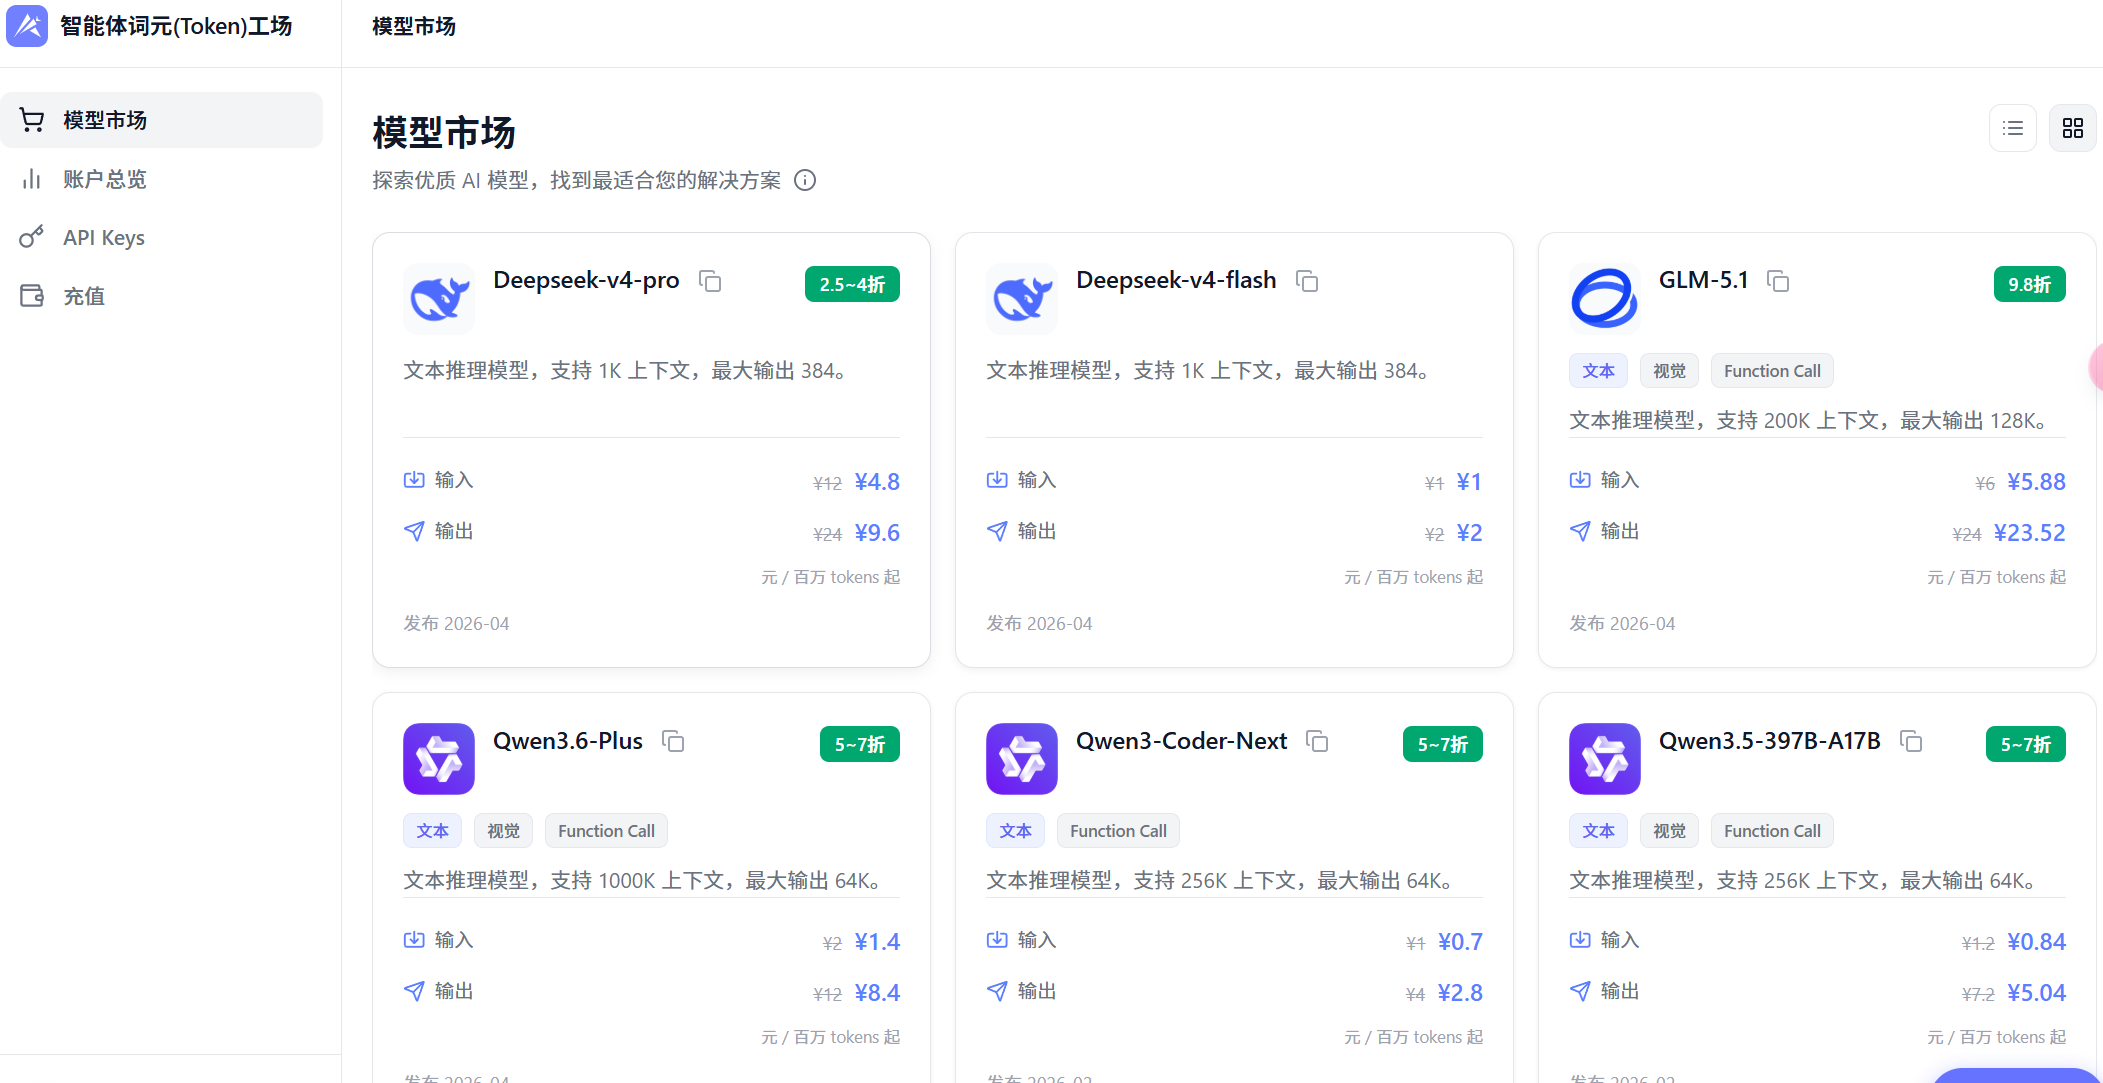The image size is (2103, 1083).
Task: Click Function Call tag on Qwen3.6-Plus
Action: (x=606, y=831)
